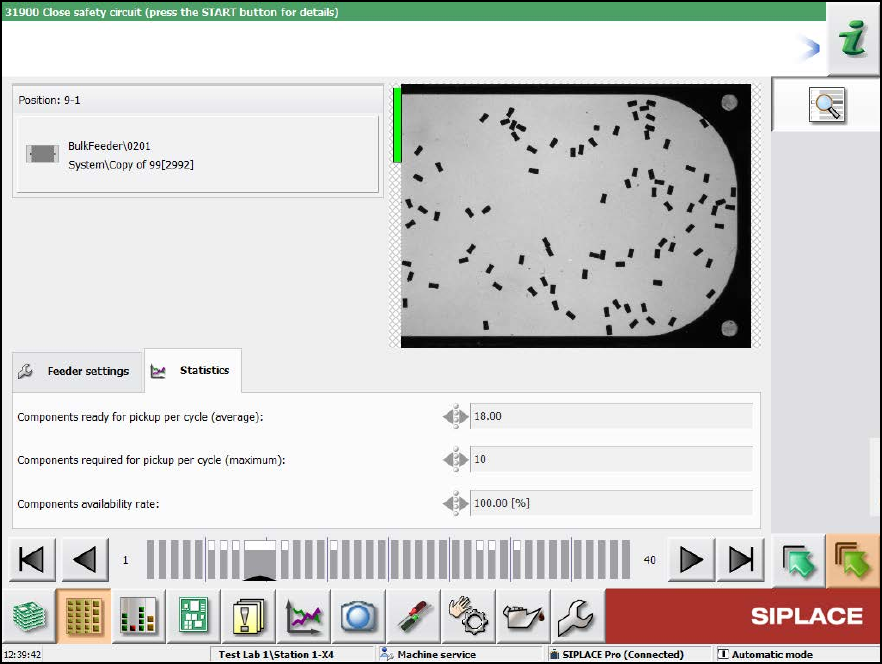
Task: Click the green level bar beside the camera image
Action: tap(397, 125)
